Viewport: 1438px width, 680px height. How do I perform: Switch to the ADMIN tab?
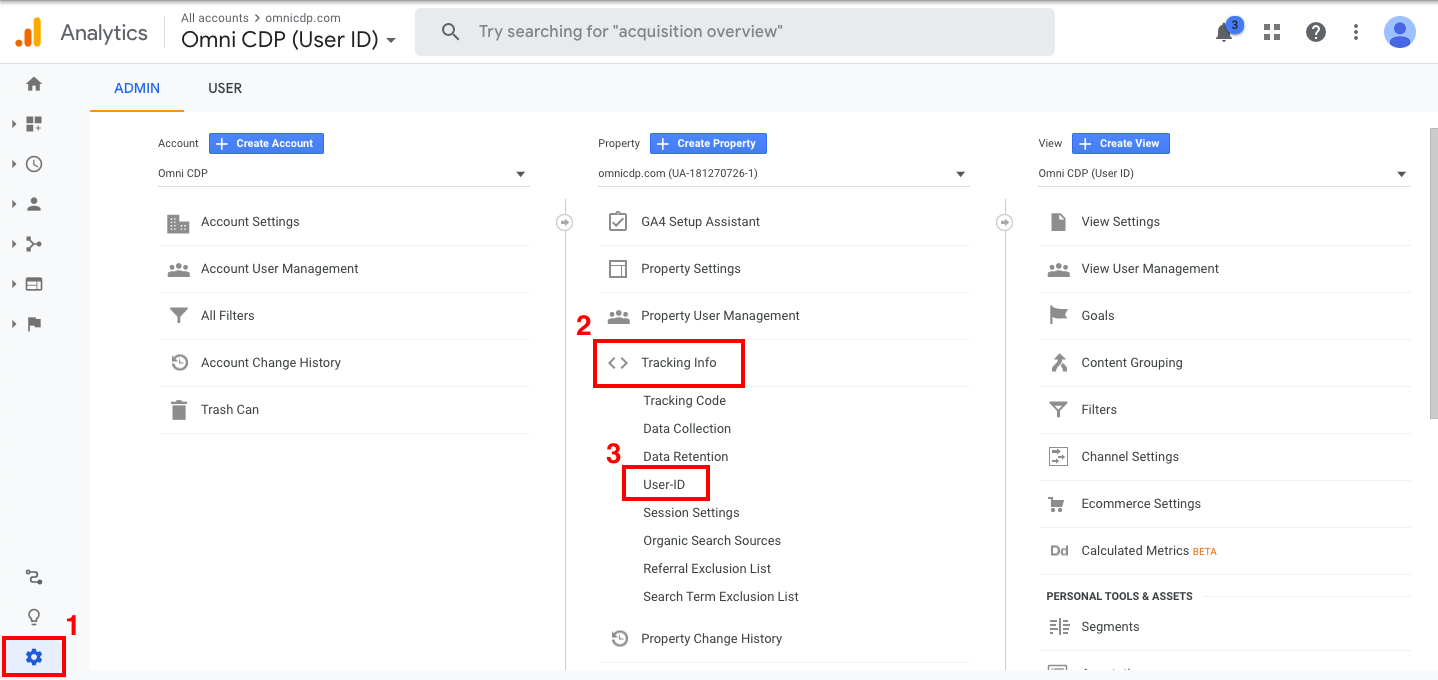tap(137, 88)
